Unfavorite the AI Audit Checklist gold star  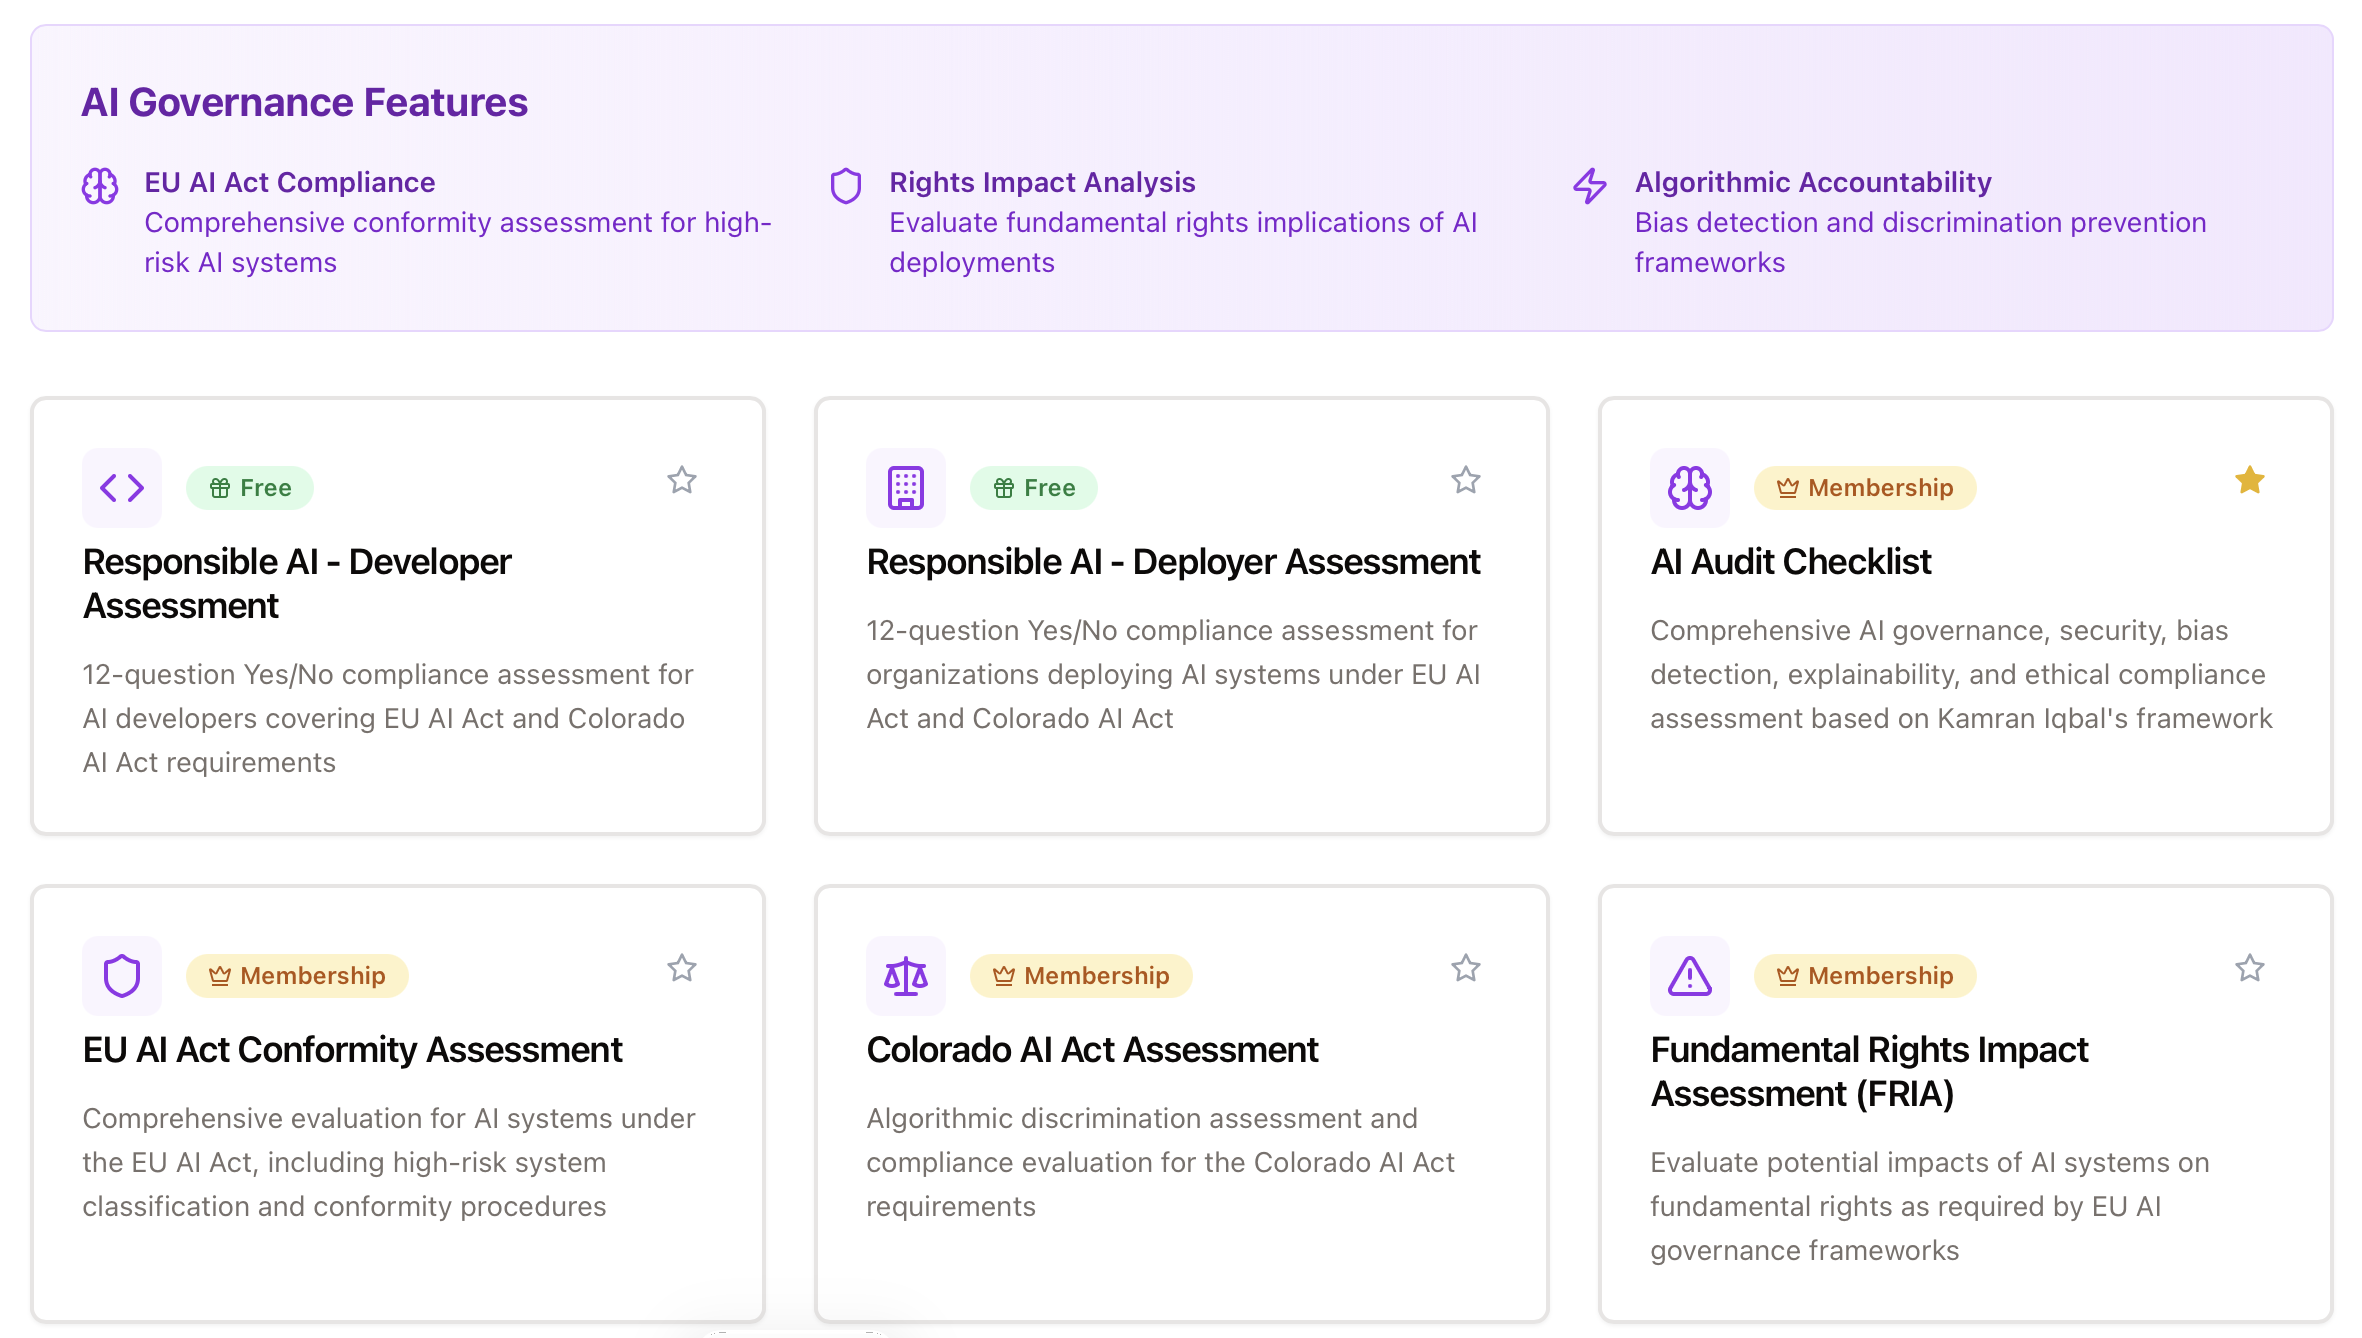pos(2250,481)
